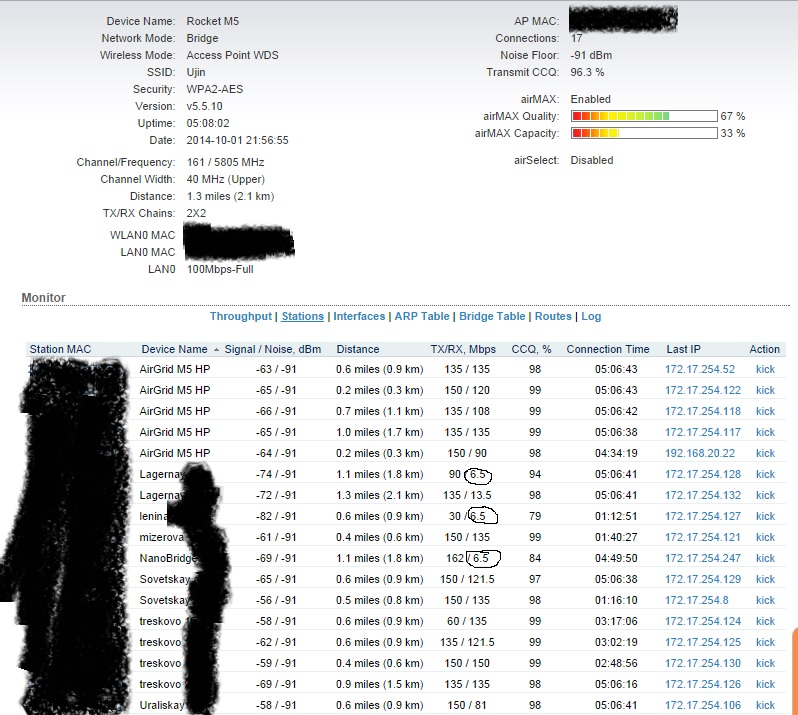Sort by Station MAC column header

60,349
